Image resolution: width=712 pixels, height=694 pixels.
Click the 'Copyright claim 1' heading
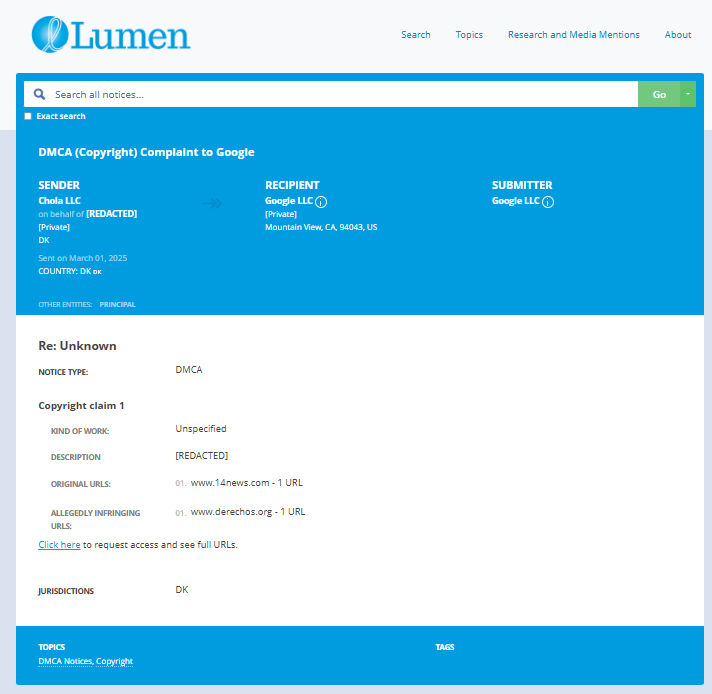coord(81,406)
